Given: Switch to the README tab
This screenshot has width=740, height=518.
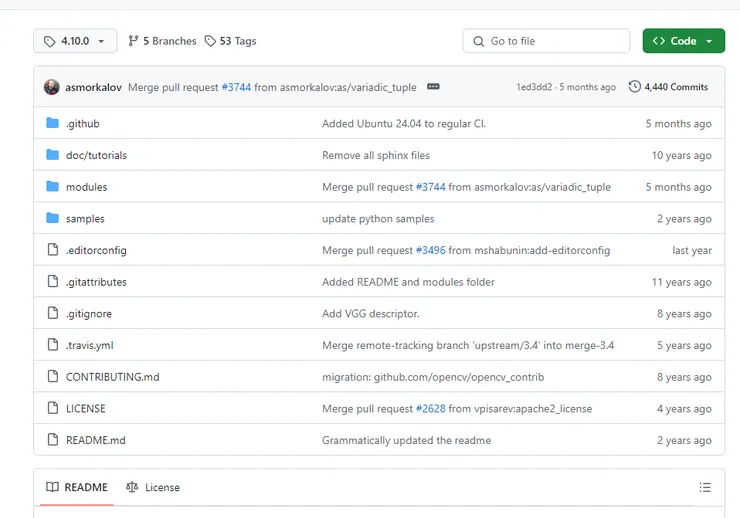Looking at the screenshot, I should pyautogui.click(x=76, y=488).
